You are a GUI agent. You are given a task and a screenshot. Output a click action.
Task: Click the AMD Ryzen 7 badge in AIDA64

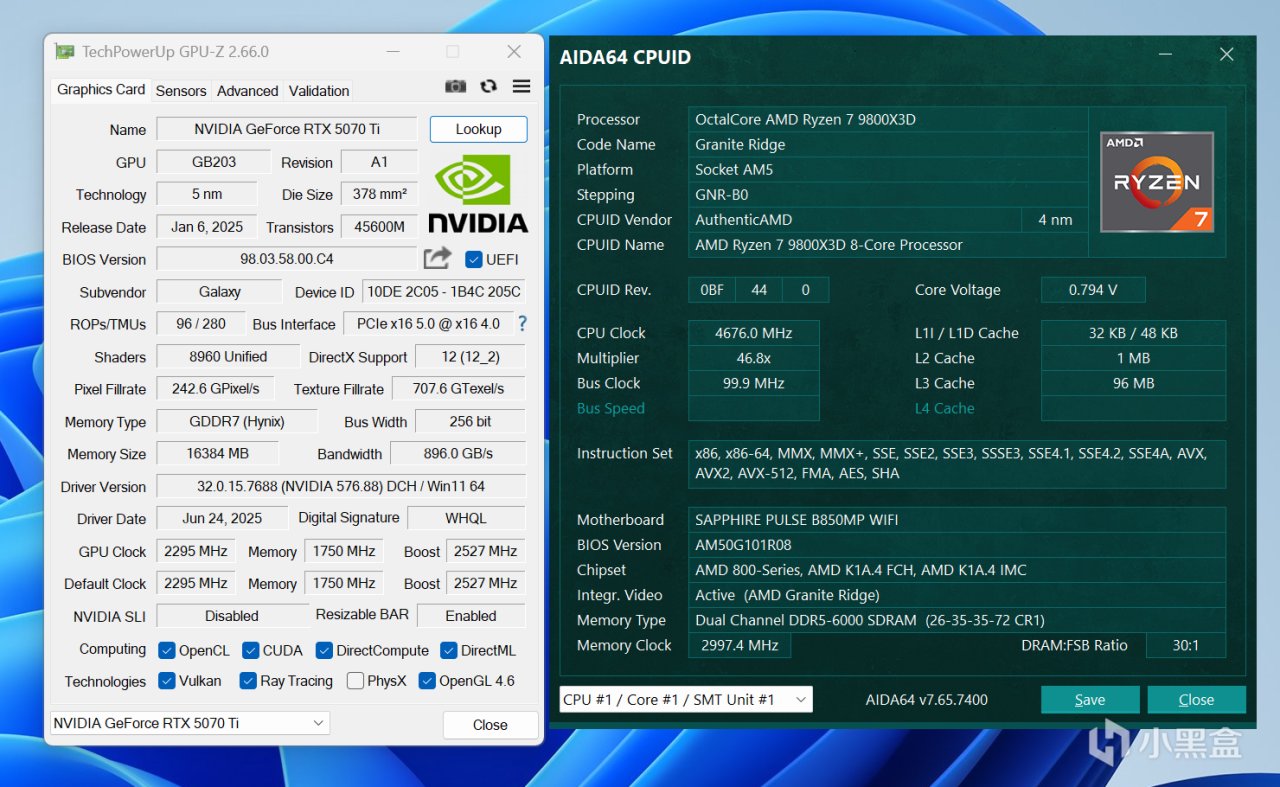1157,182
